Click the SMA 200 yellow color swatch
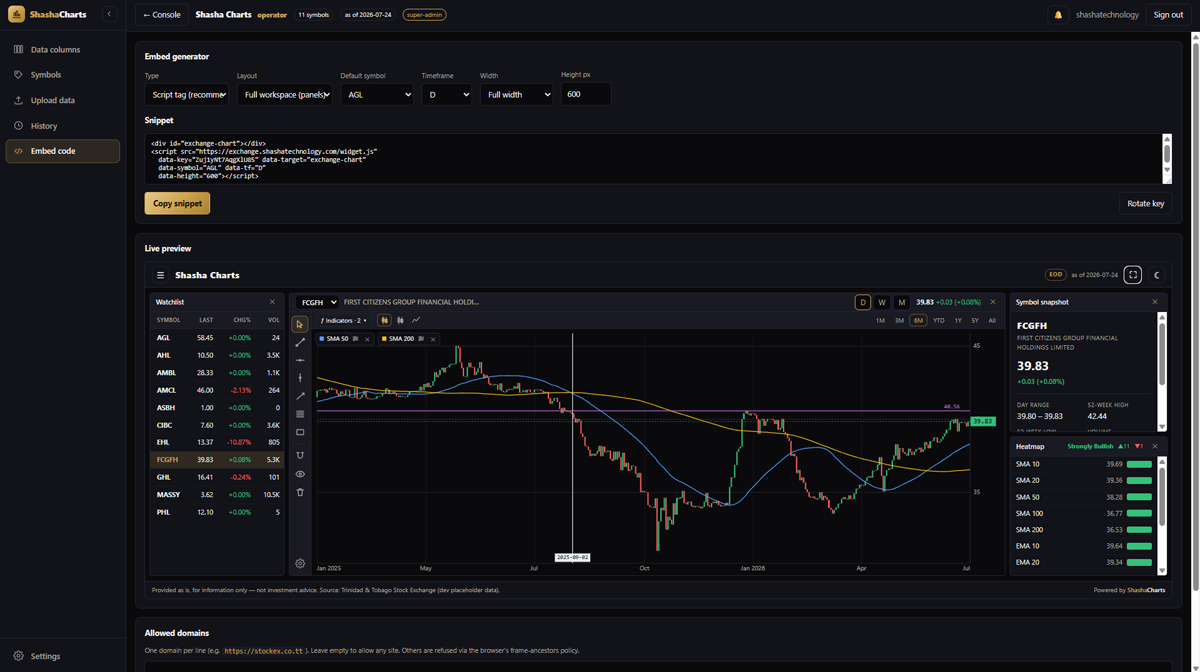The height and width of the screenshot is (672, 1200). point(384,339)
